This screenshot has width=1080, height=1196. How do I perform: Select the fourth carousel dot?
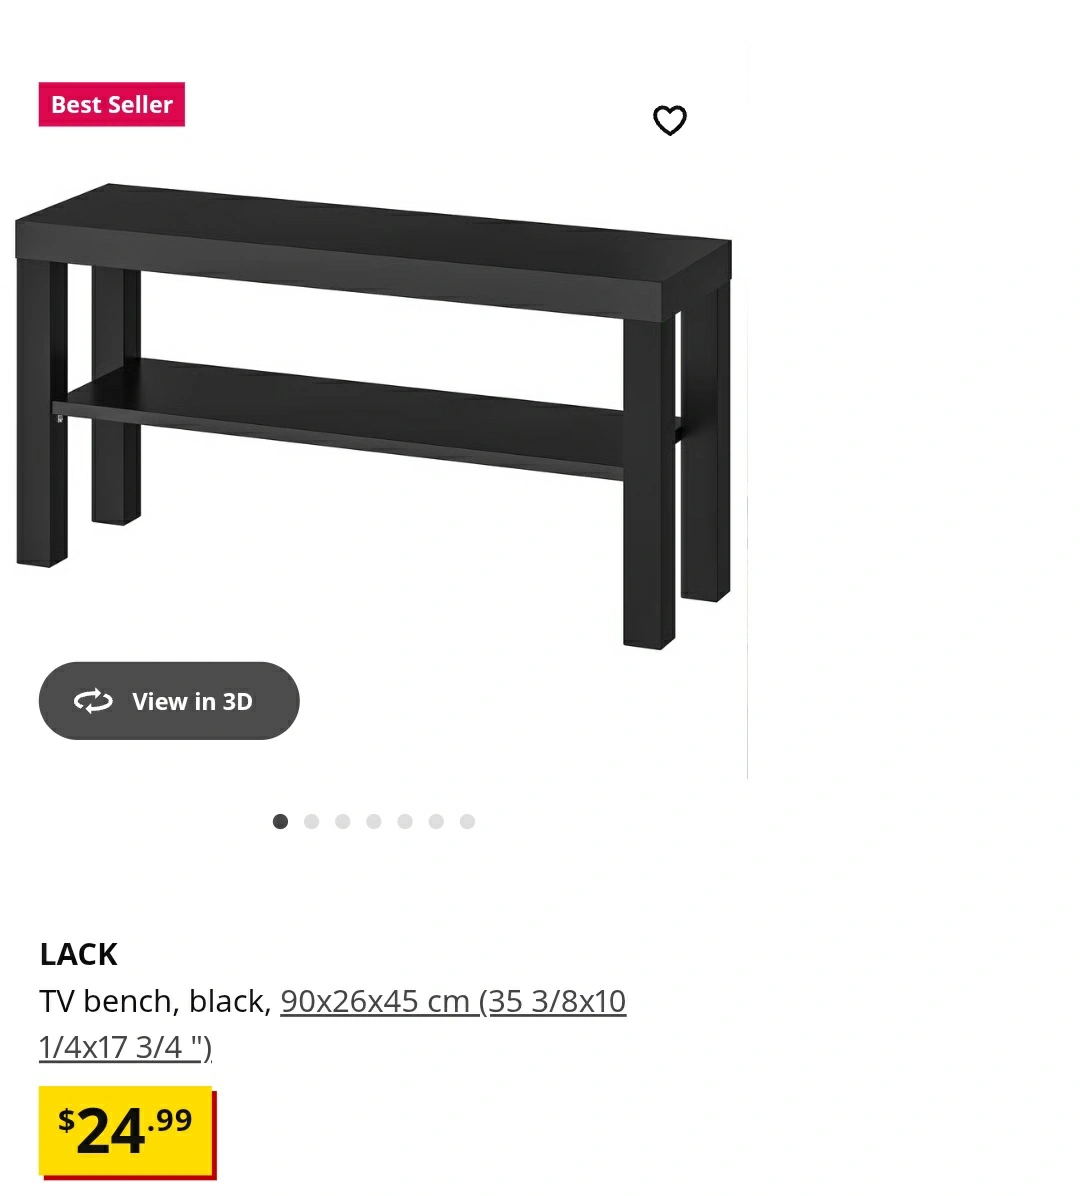pyautogui.click(x=374, y=821)
